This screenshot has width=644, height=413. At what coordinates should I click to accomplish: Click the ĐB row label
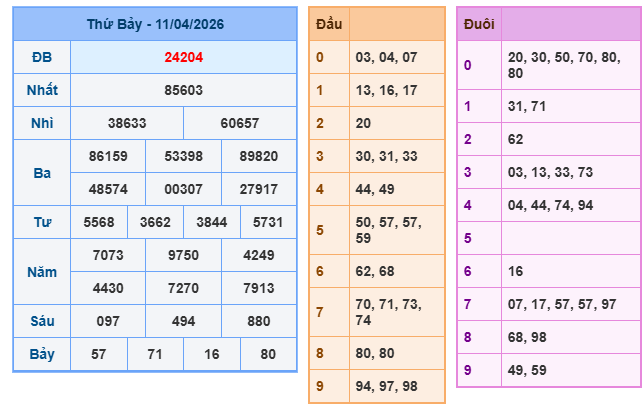(42, 57)
